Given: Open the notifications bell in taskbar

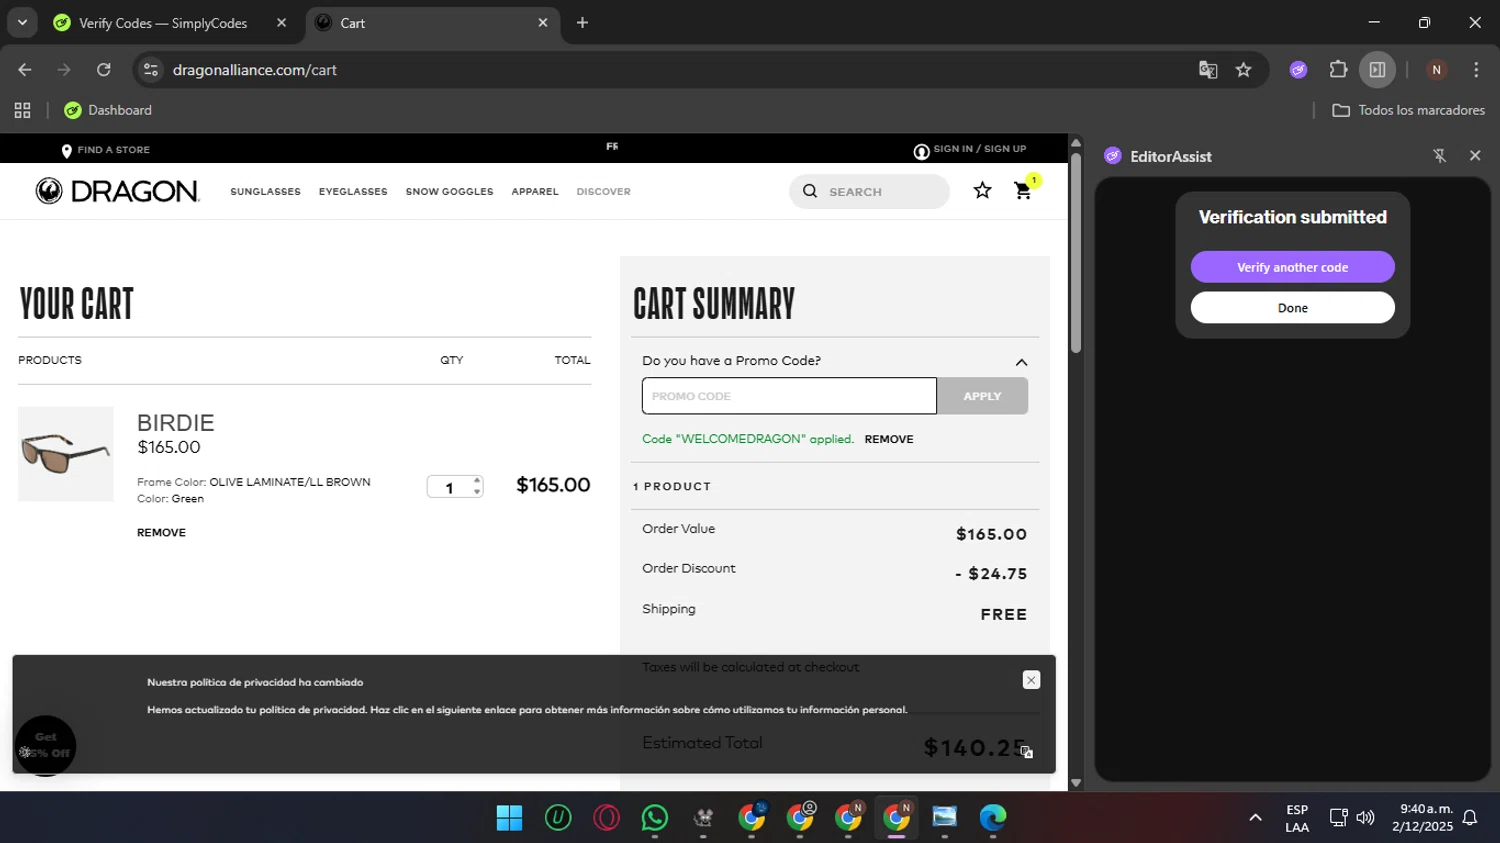Looking at the screenshot, I should (1470, 818).
